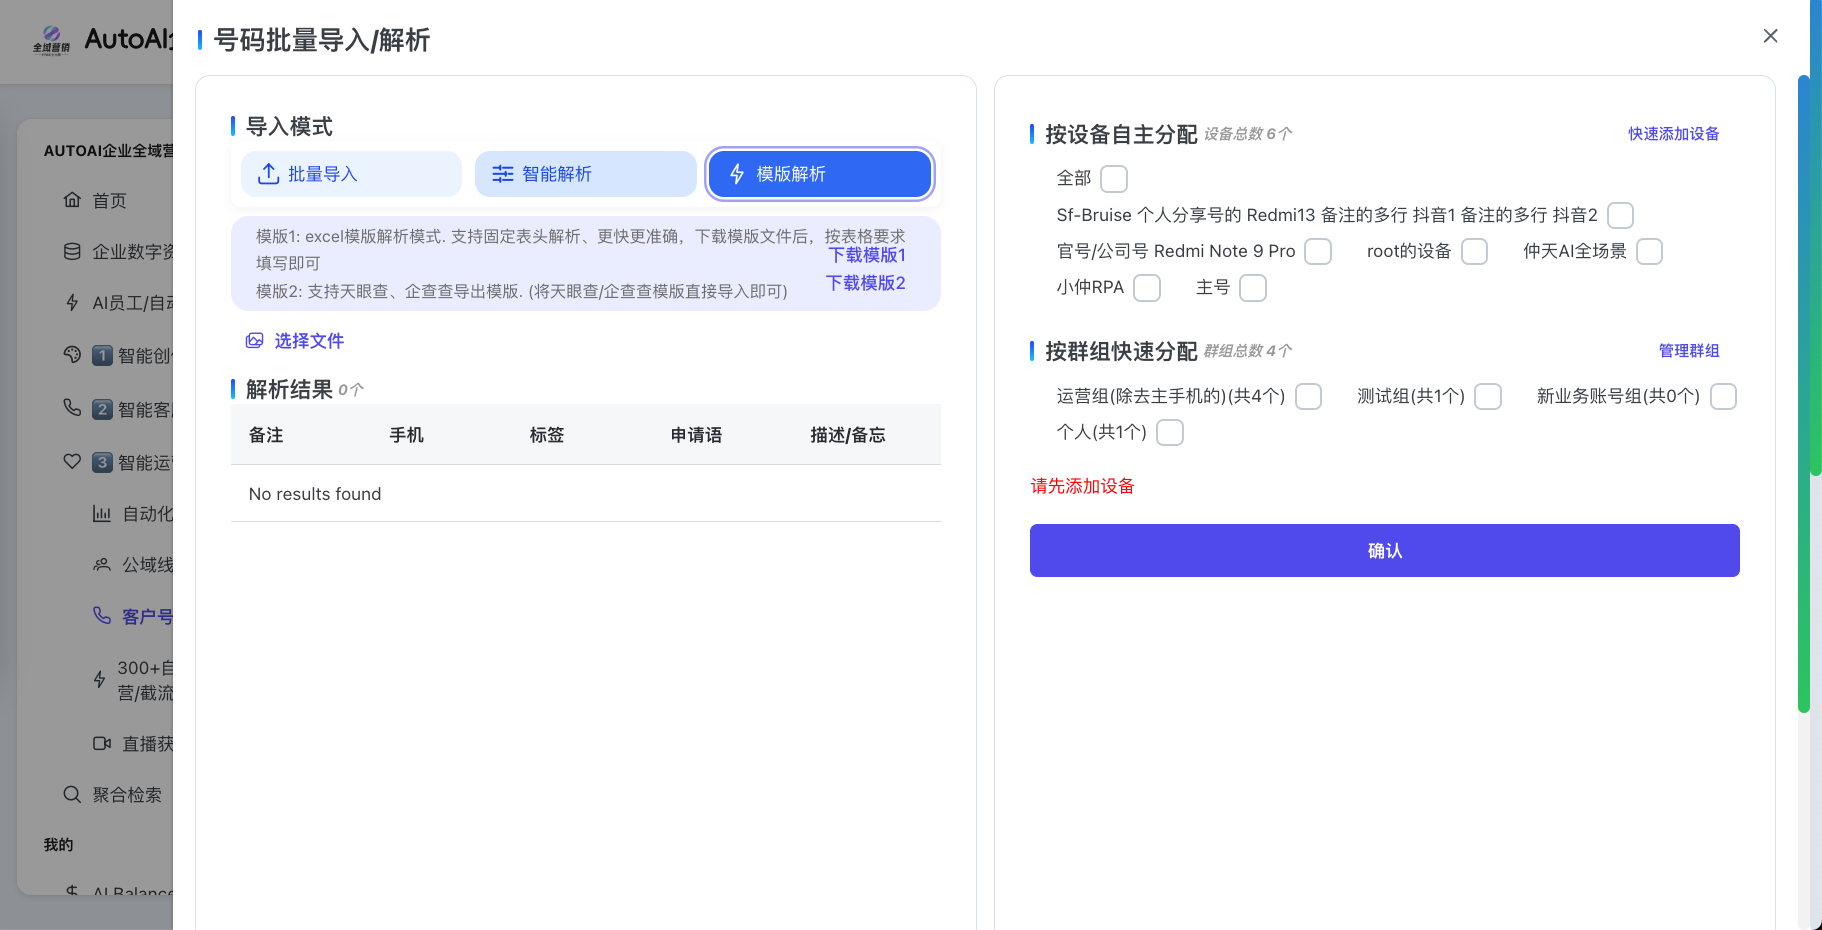Click the green vertical scrollbar on right
1822x930 pixels.
tap(1804, 400)
